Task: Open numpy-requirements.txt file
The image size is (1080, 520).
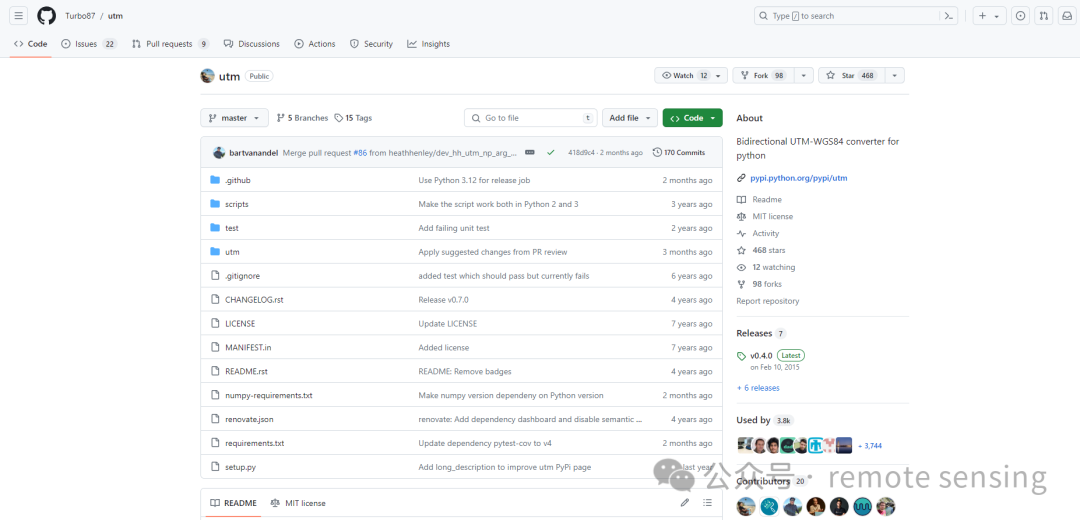Action: point(269,395)
